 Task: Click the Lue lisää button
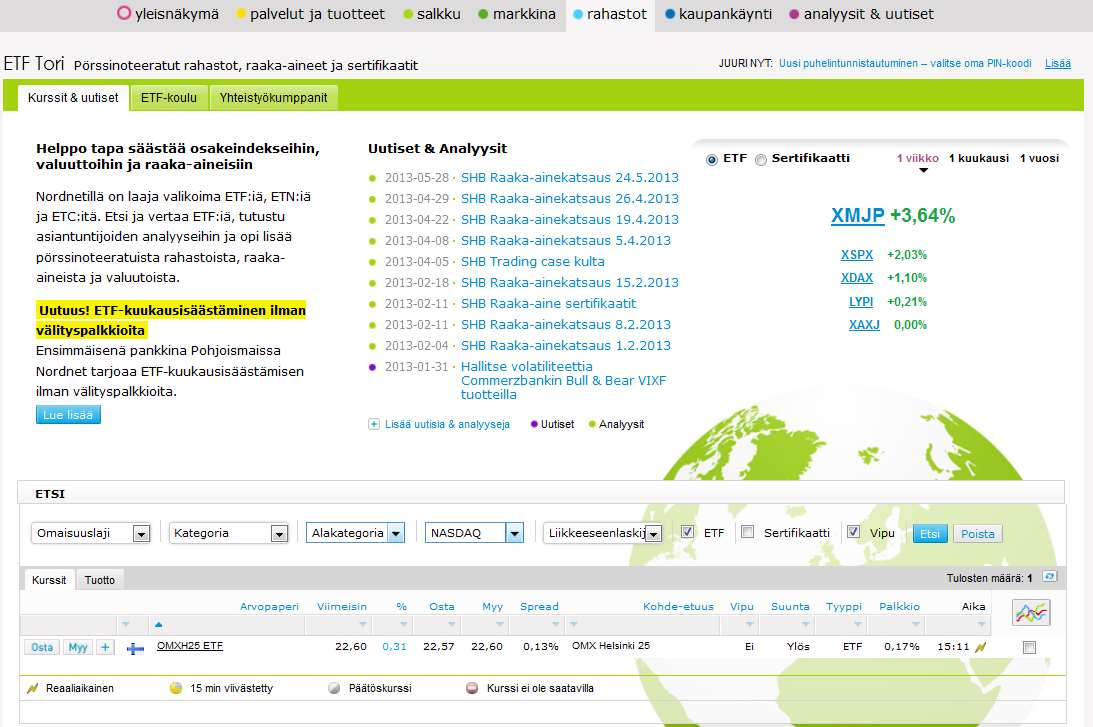pyautogui.click(x=68, y=415)
